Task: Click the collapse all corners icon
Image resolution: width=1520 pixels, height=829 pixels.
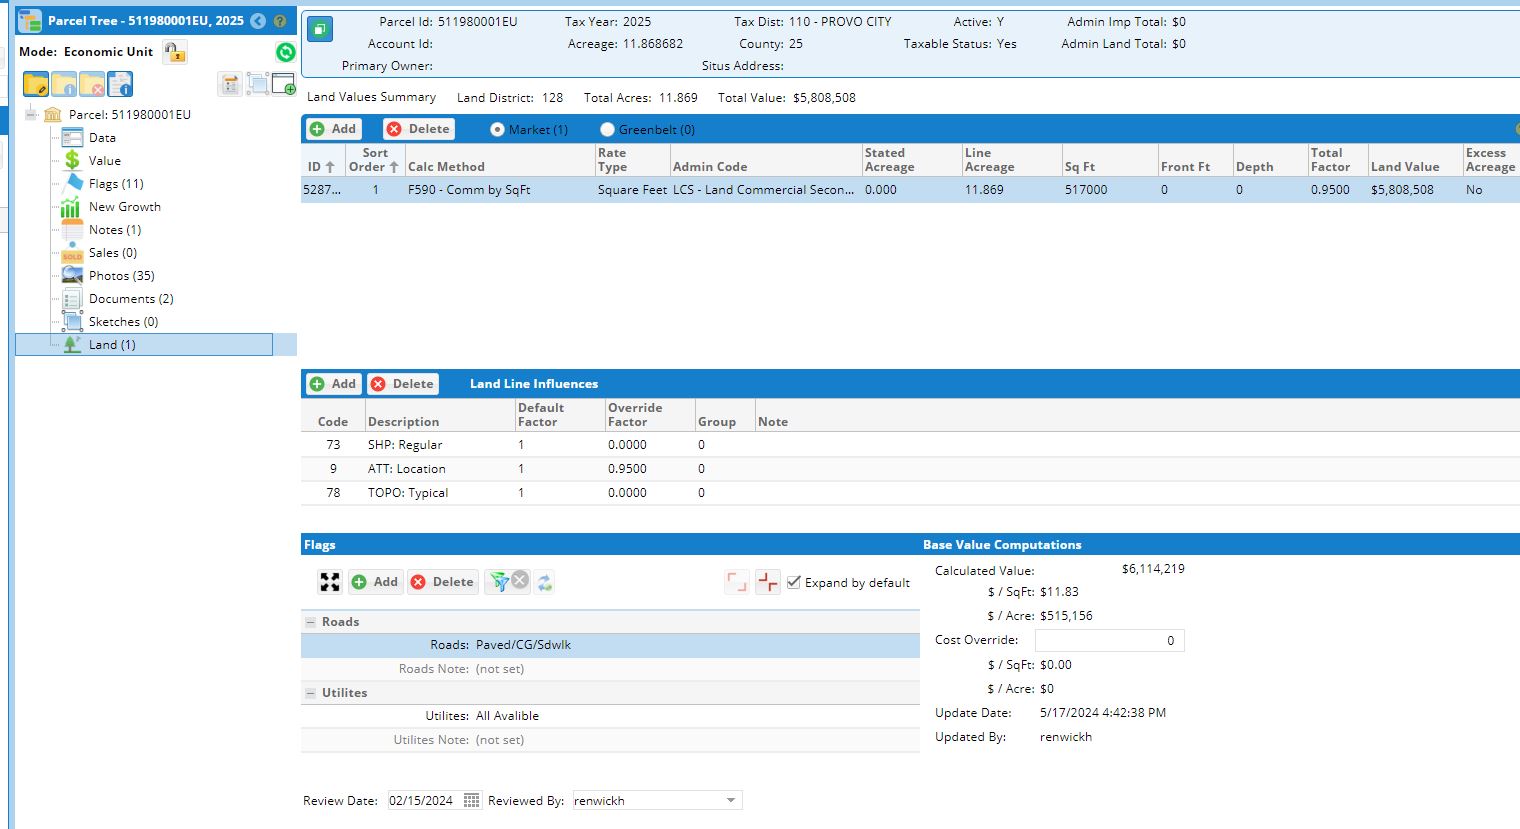Action: point(767,582)
